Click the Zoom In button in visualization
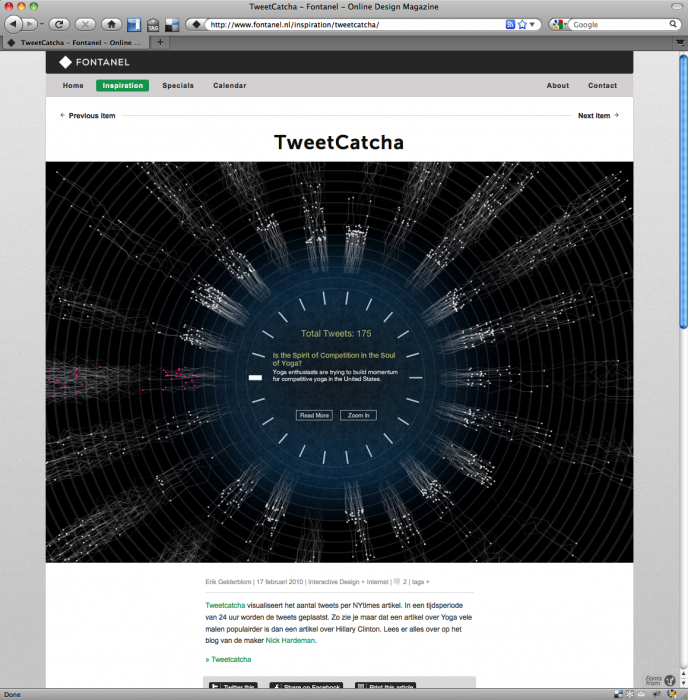This screenshot has height=700, width=688. coord(358,415)
